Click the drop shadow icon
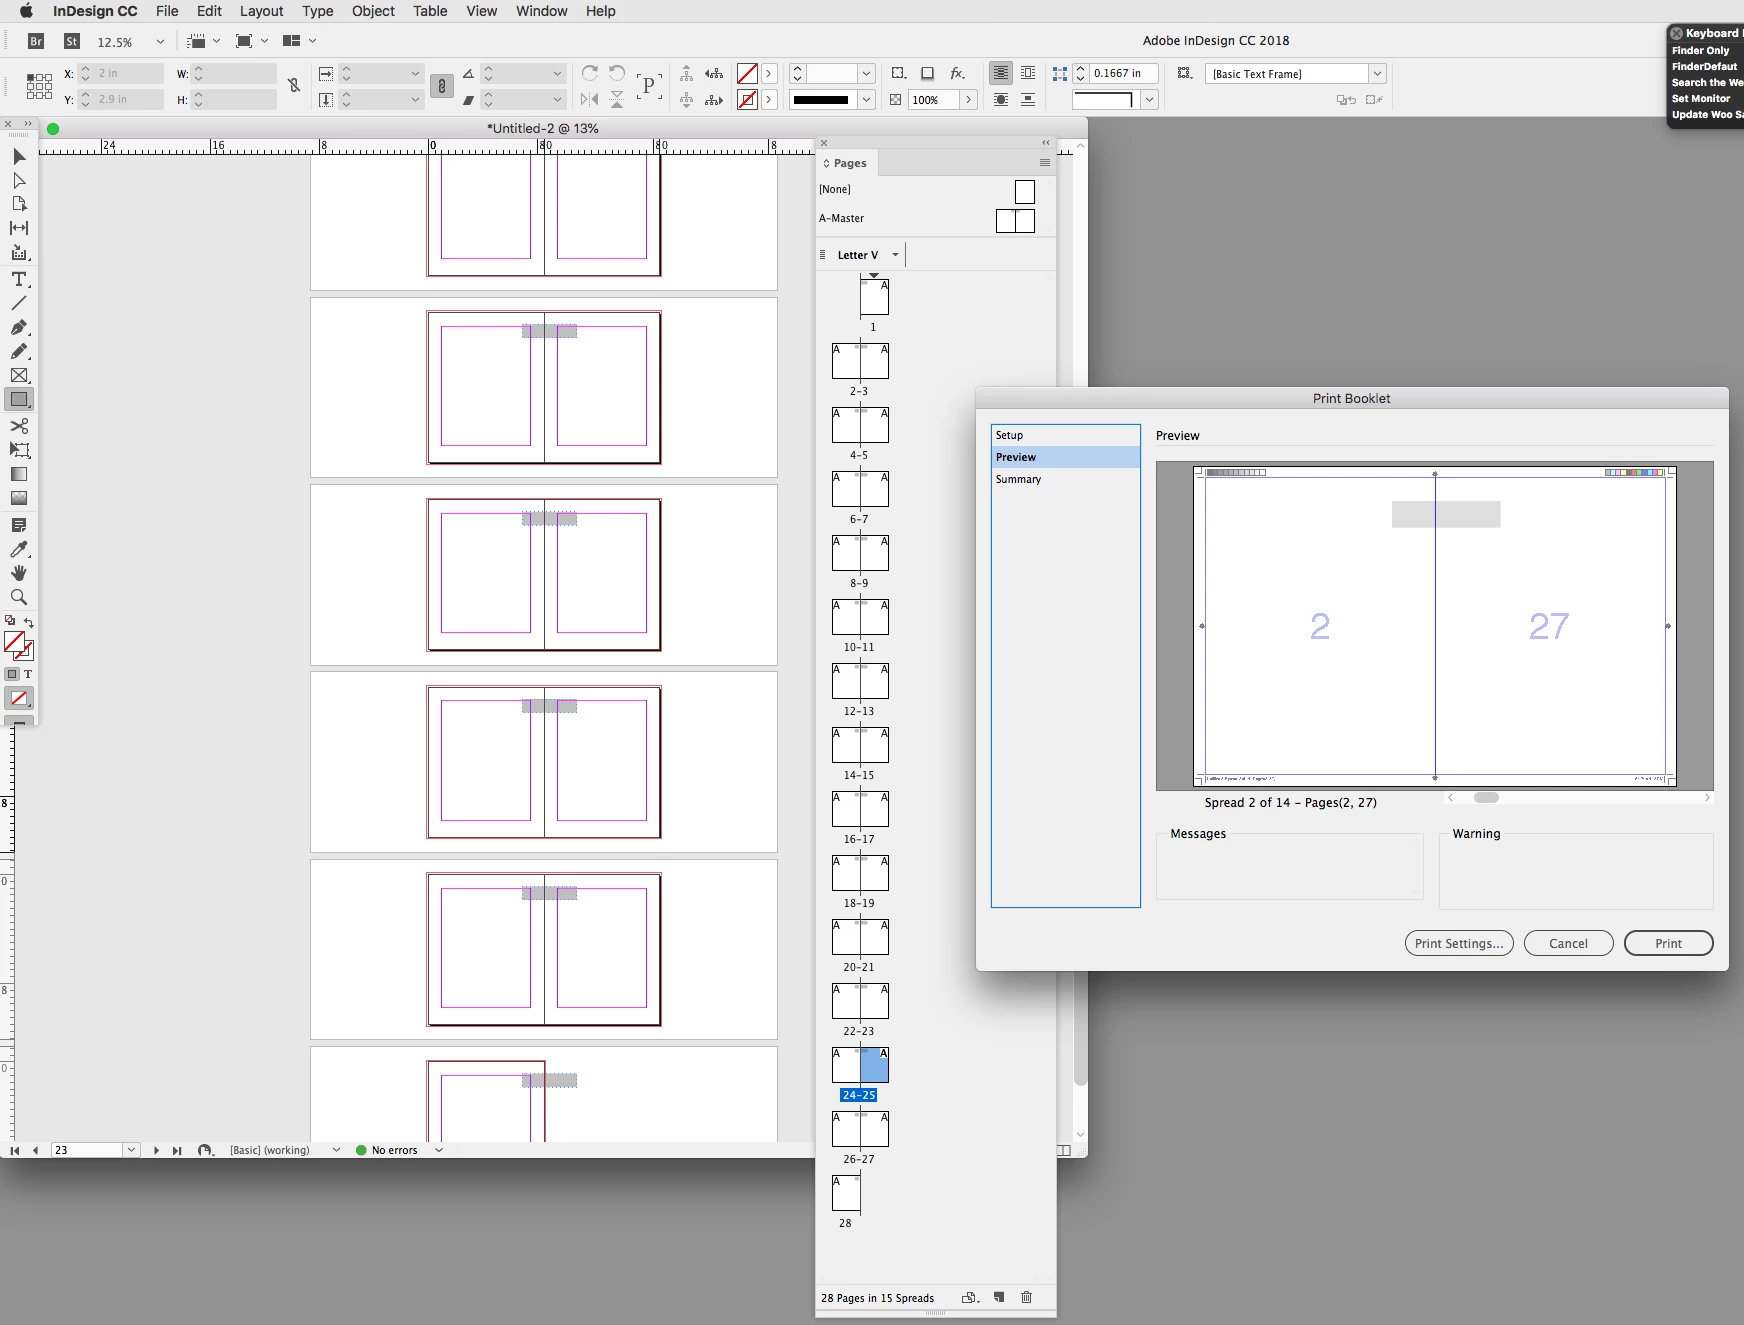 click(x=928, y=73)
